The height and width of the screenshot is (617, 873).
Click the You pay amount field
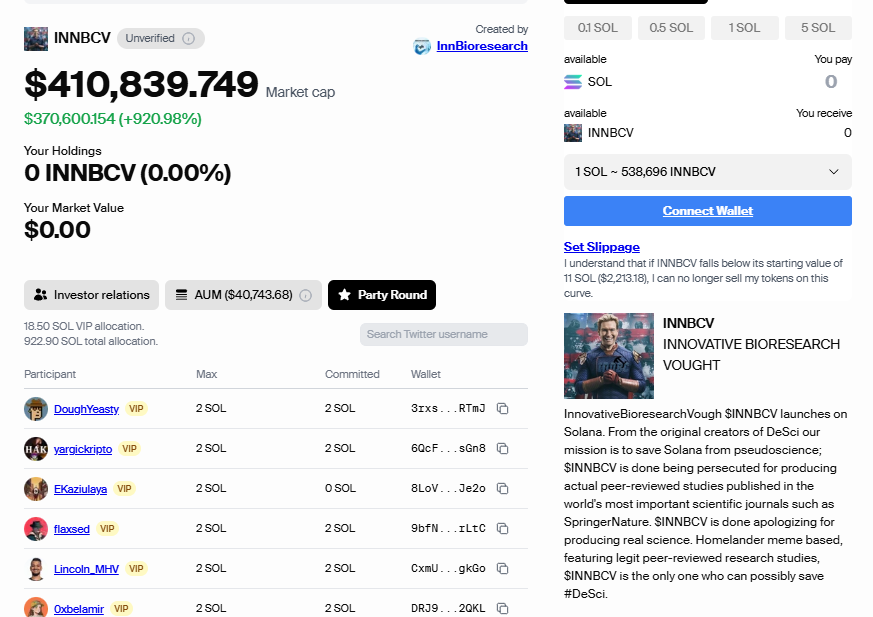(x=831, y=82)
